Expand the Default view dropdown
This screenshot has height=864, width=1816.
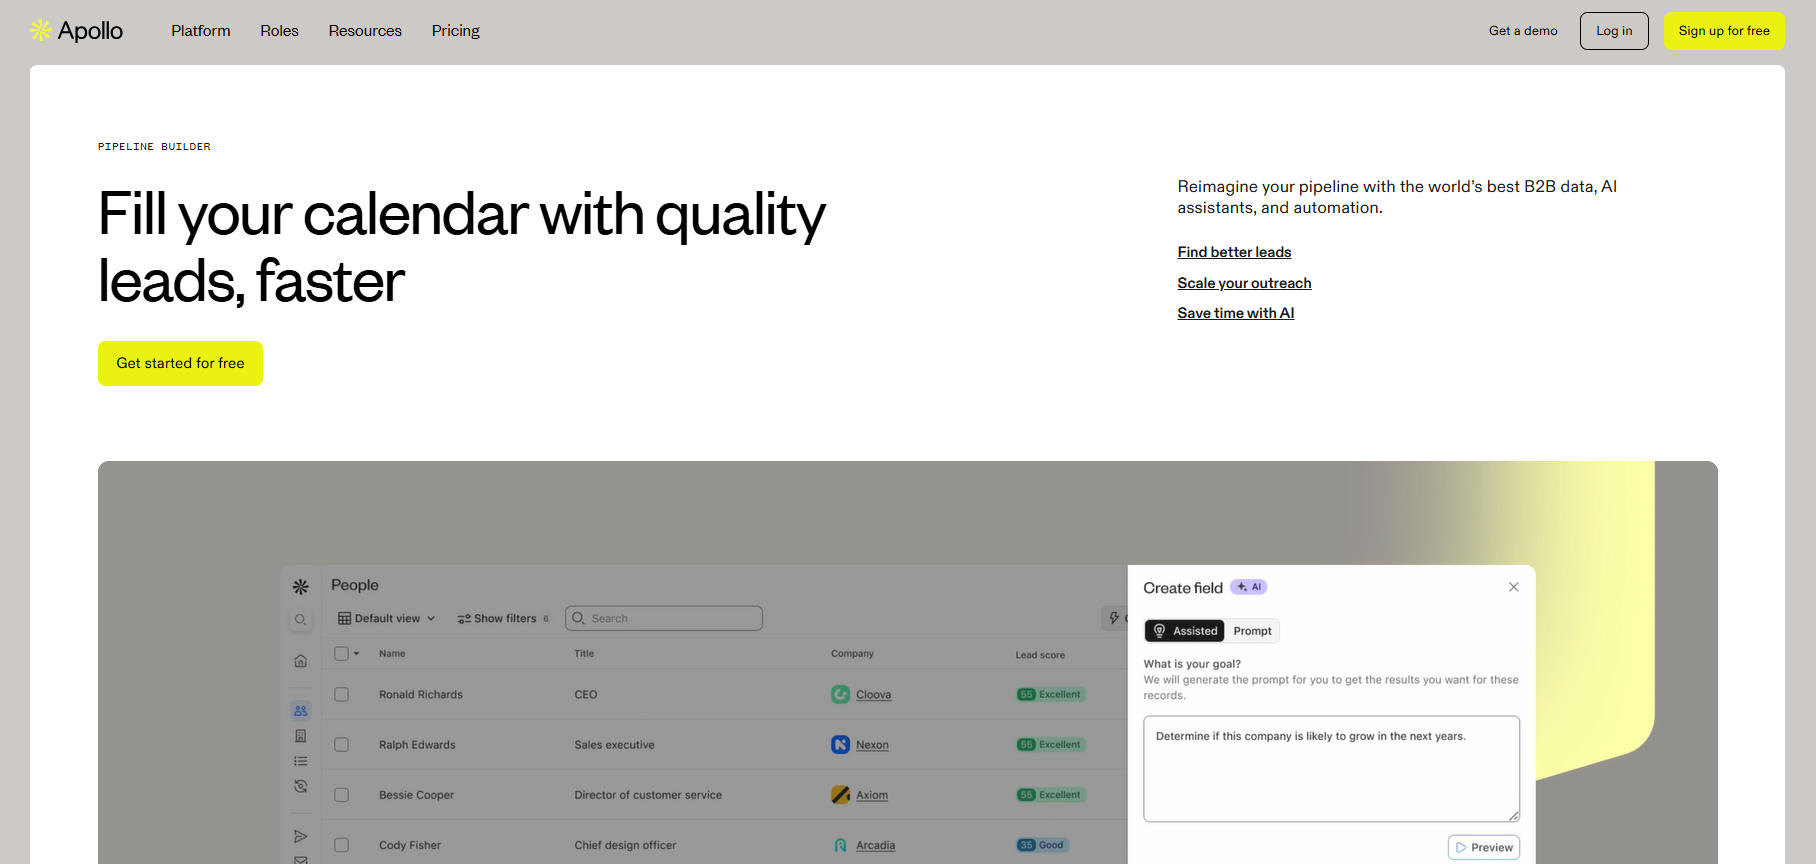387,619
